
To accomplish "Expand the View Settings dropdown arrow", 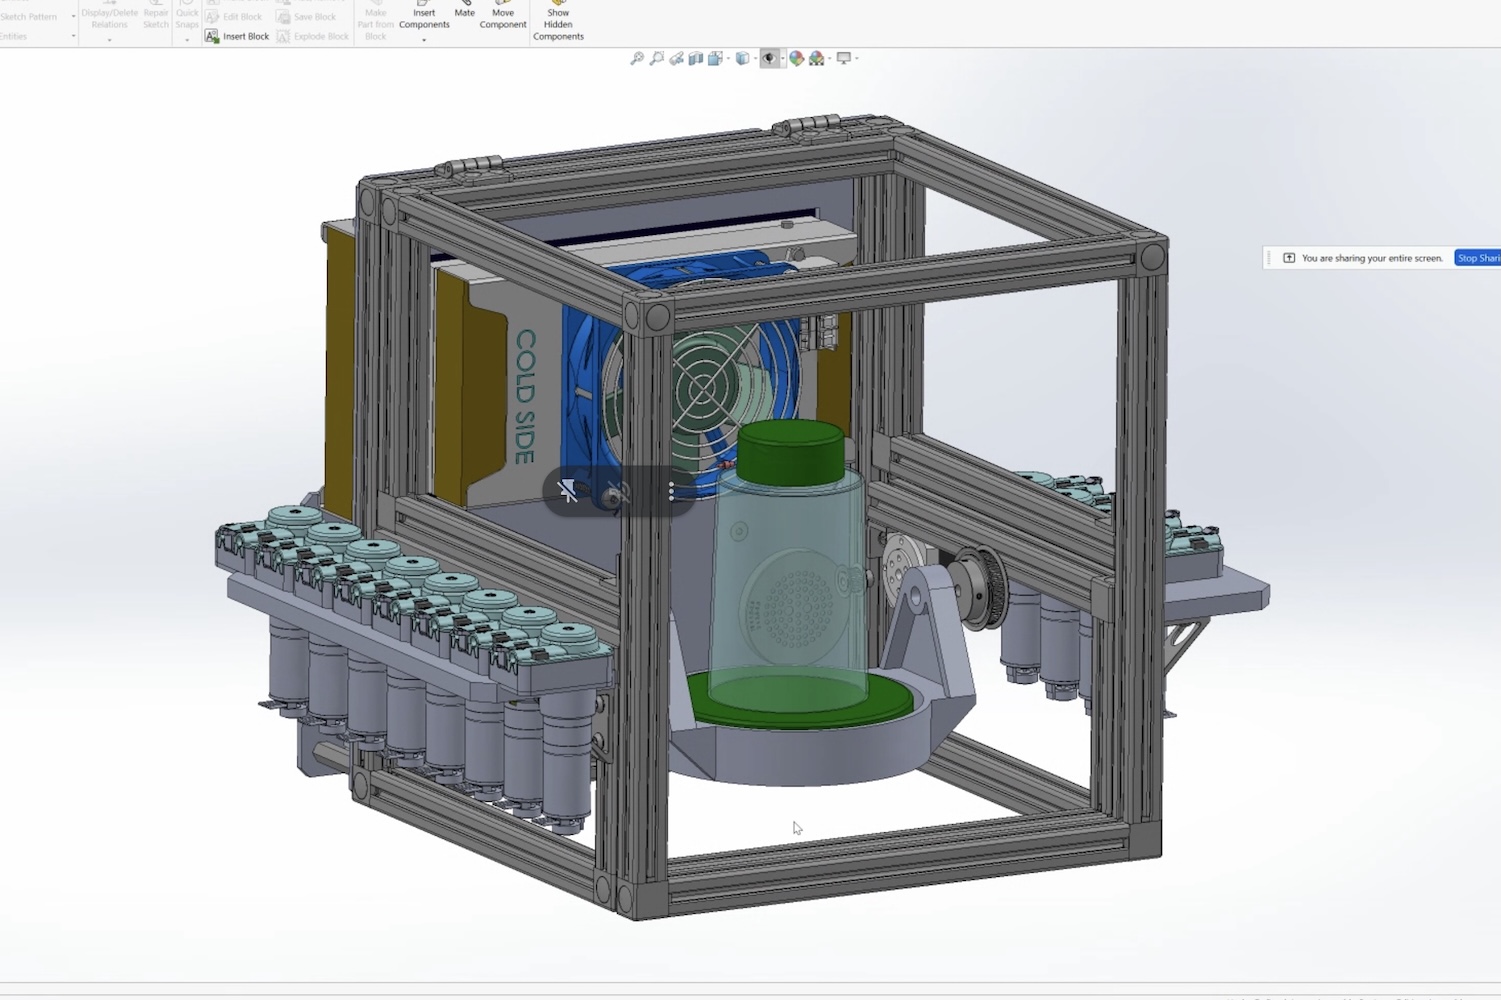I will pyautogui.click(x=856, y=59).
